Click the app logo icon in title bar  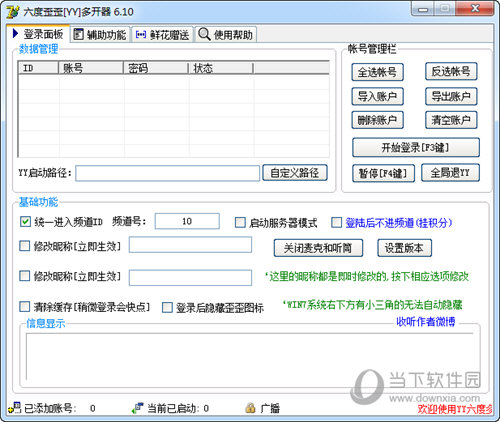click(13, 12)
